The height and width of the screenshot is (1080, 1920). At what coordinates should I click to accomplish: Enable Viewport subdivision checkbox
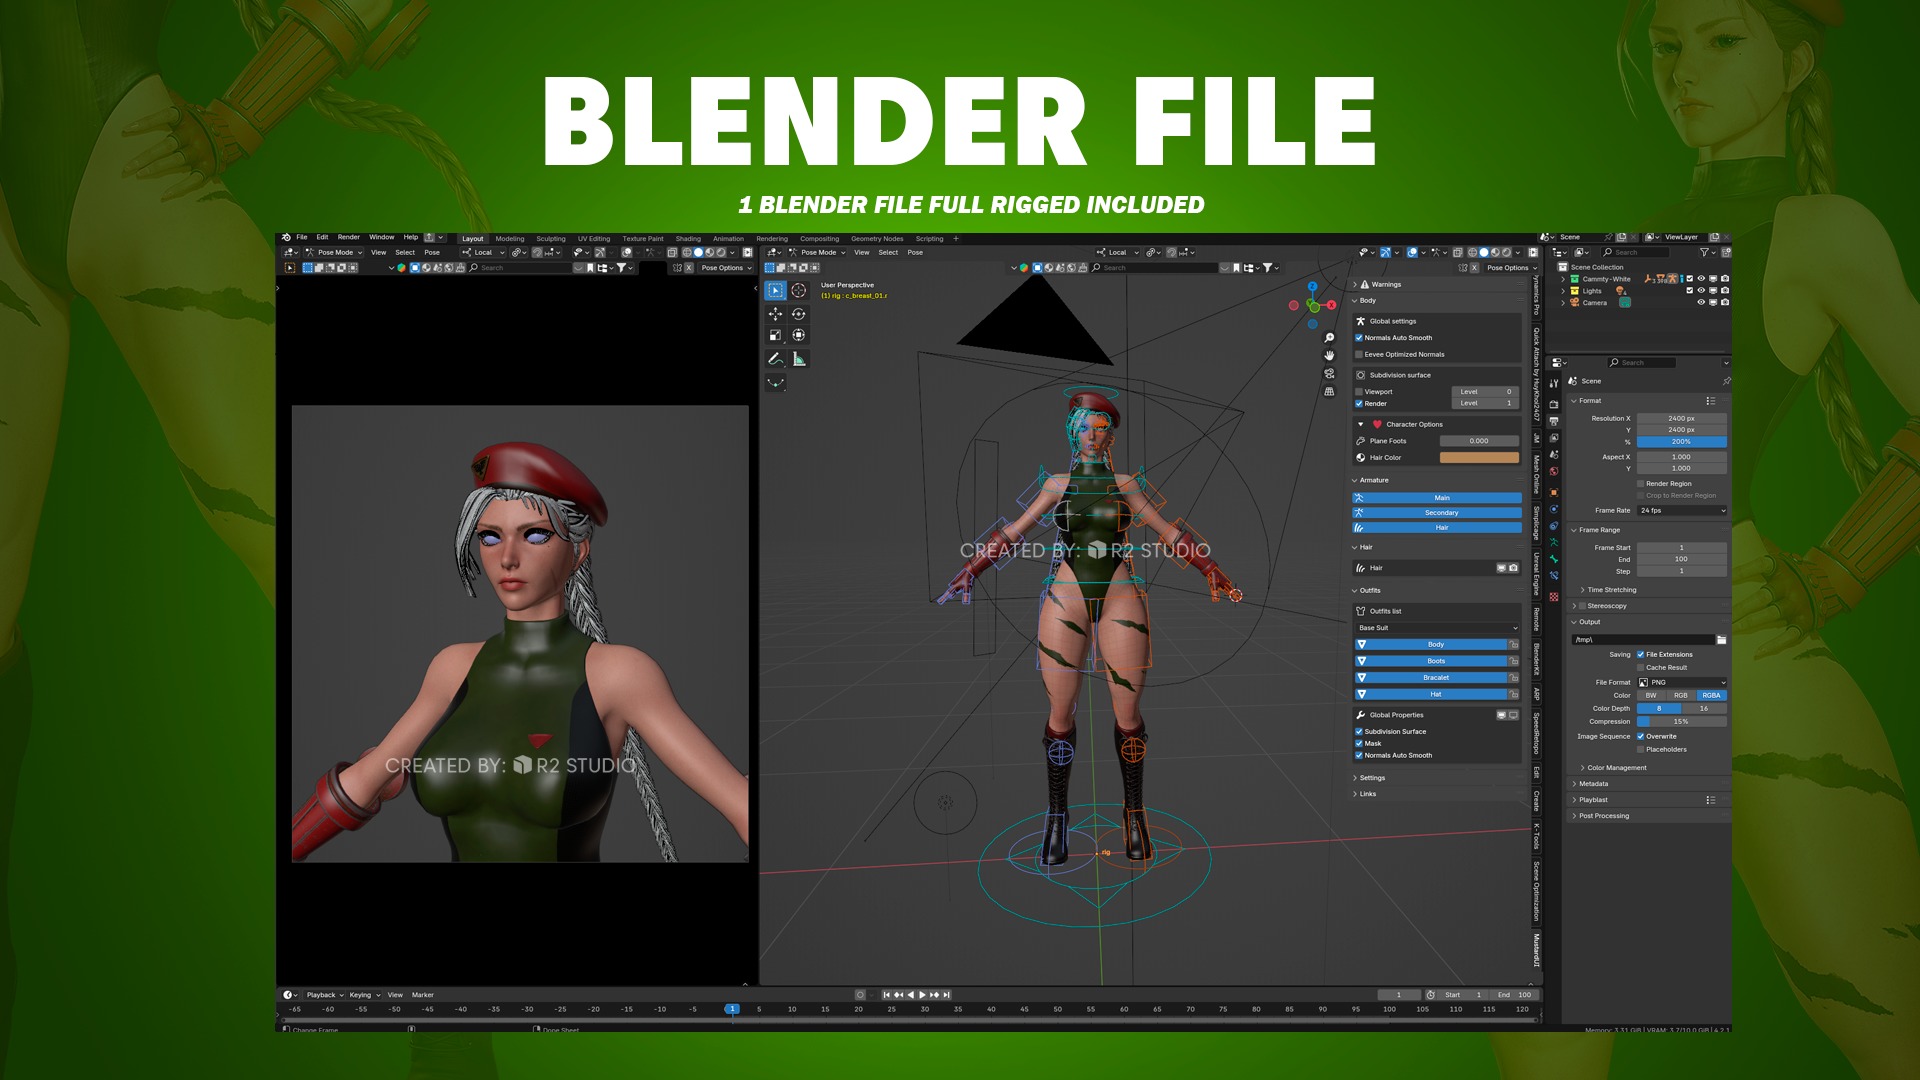point(1359,392)
